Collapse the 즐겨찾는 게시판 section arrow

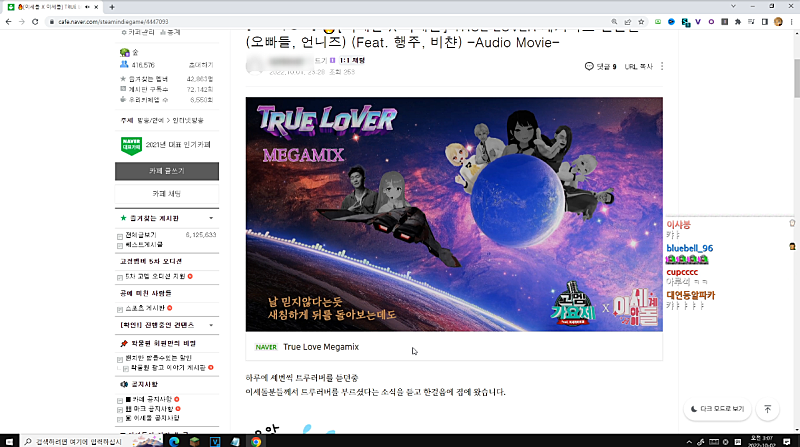coord(211,217)
